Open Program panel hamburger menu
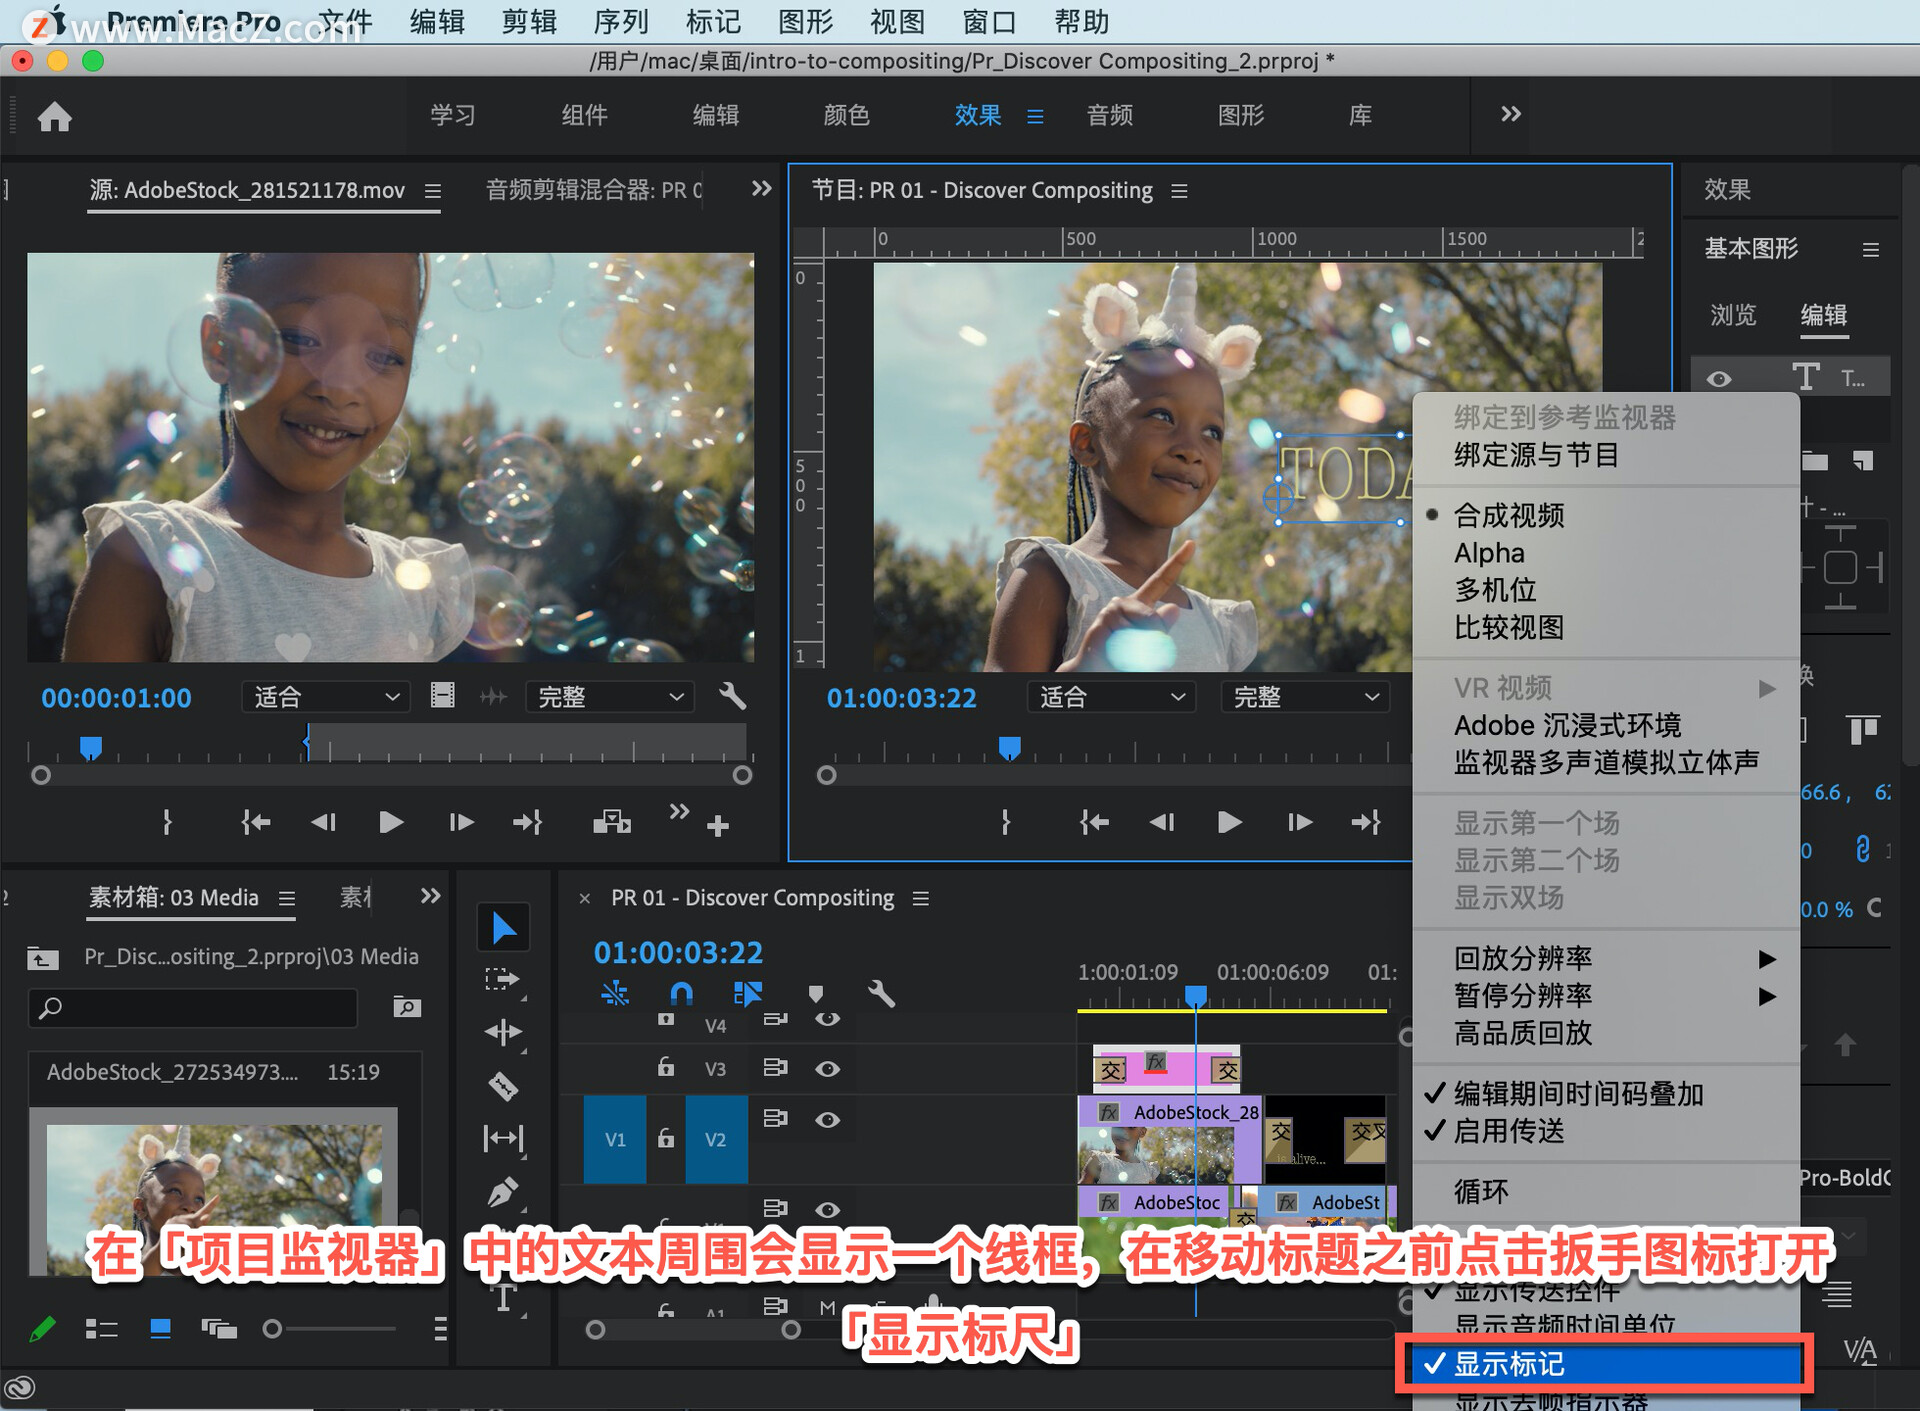 1179,190
